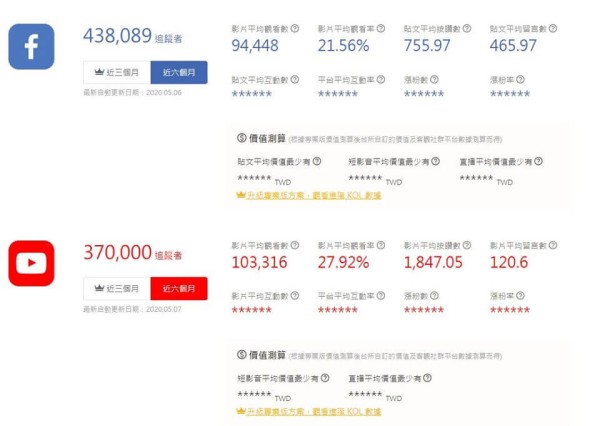Image resolution: width=600 pixels, height=426 pixels.
Task: Click the 27.92% value
Action: tap(343, 263)
